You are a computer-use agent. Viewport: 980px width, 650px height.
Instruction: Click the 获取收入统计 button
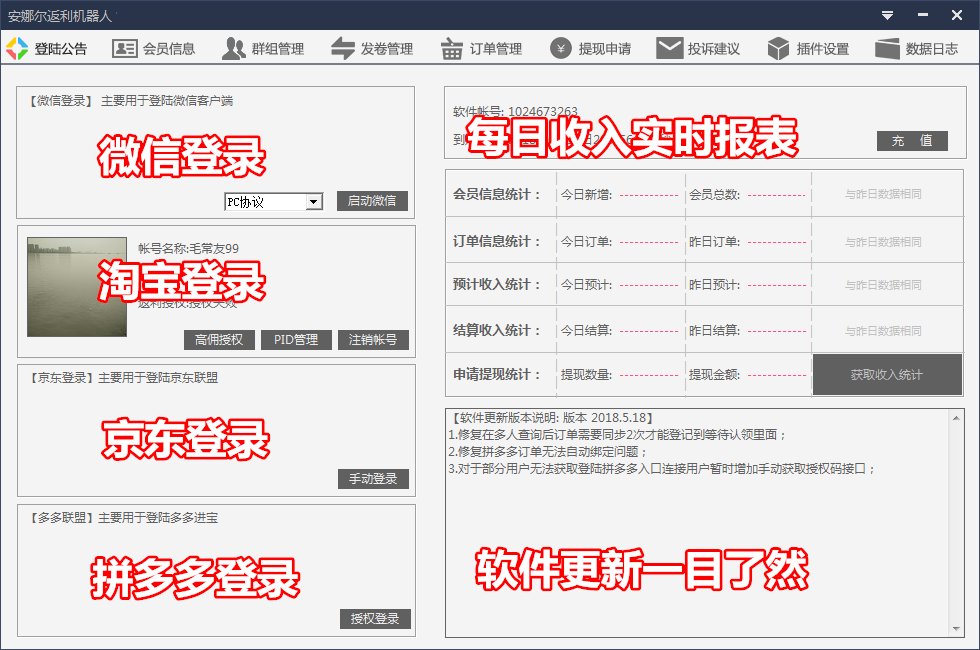887,375
